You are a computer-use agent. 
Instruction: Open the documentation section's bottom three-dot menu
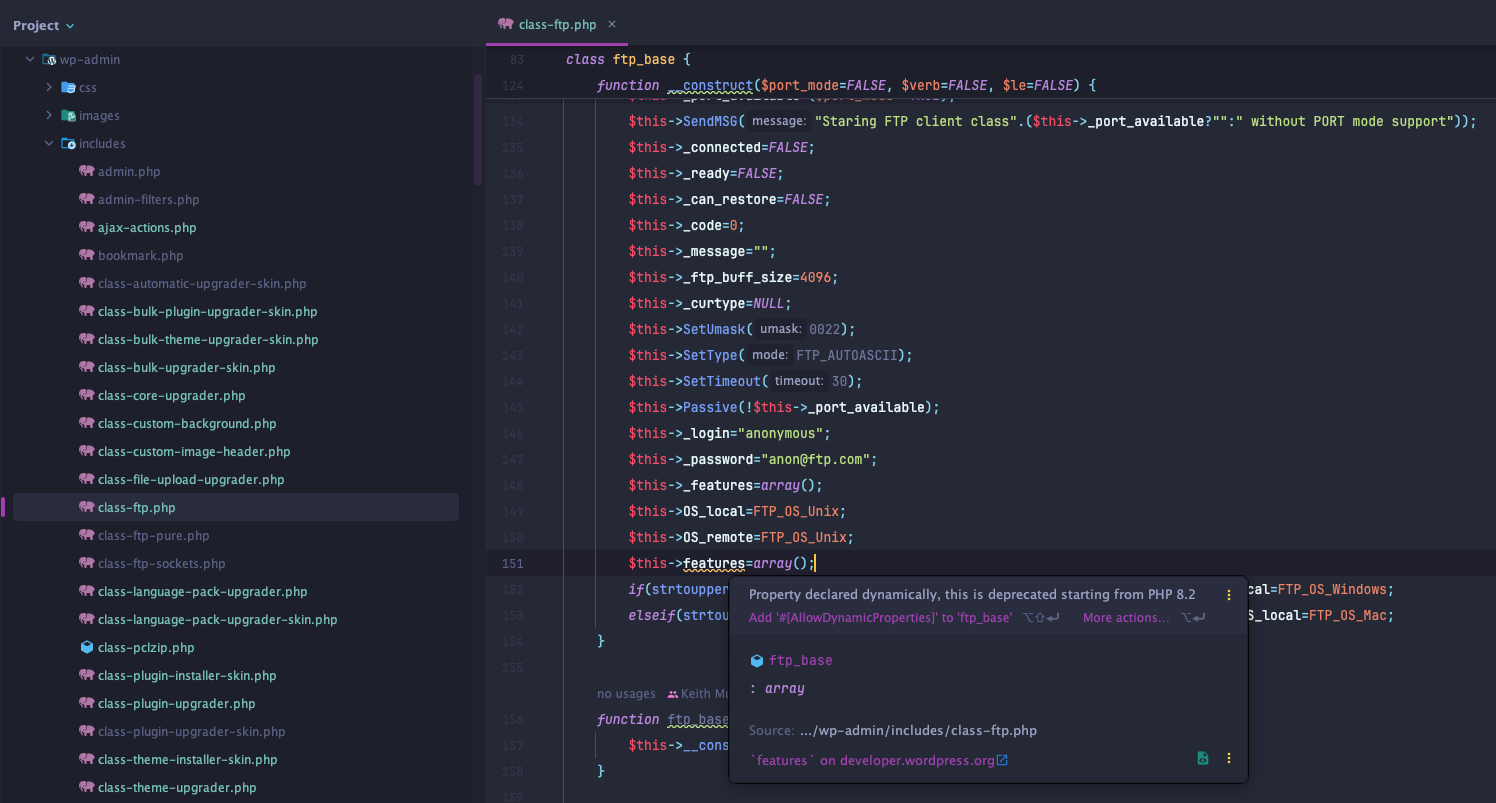pos(1229,758)
